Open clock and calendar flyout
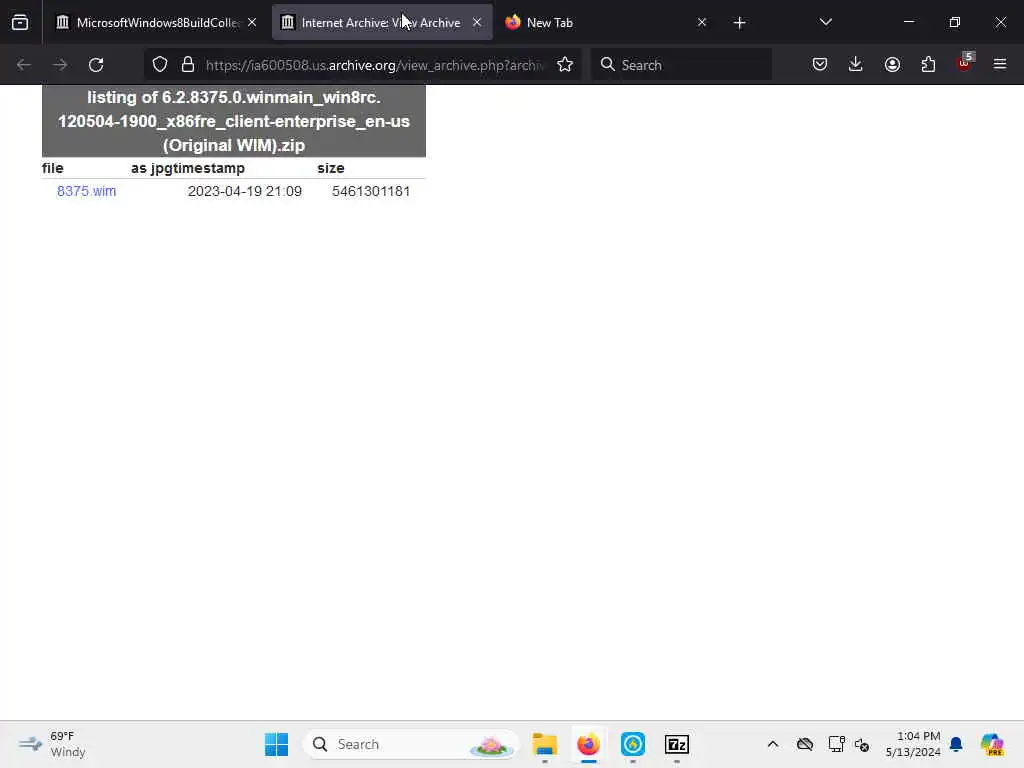 point(913,744)
